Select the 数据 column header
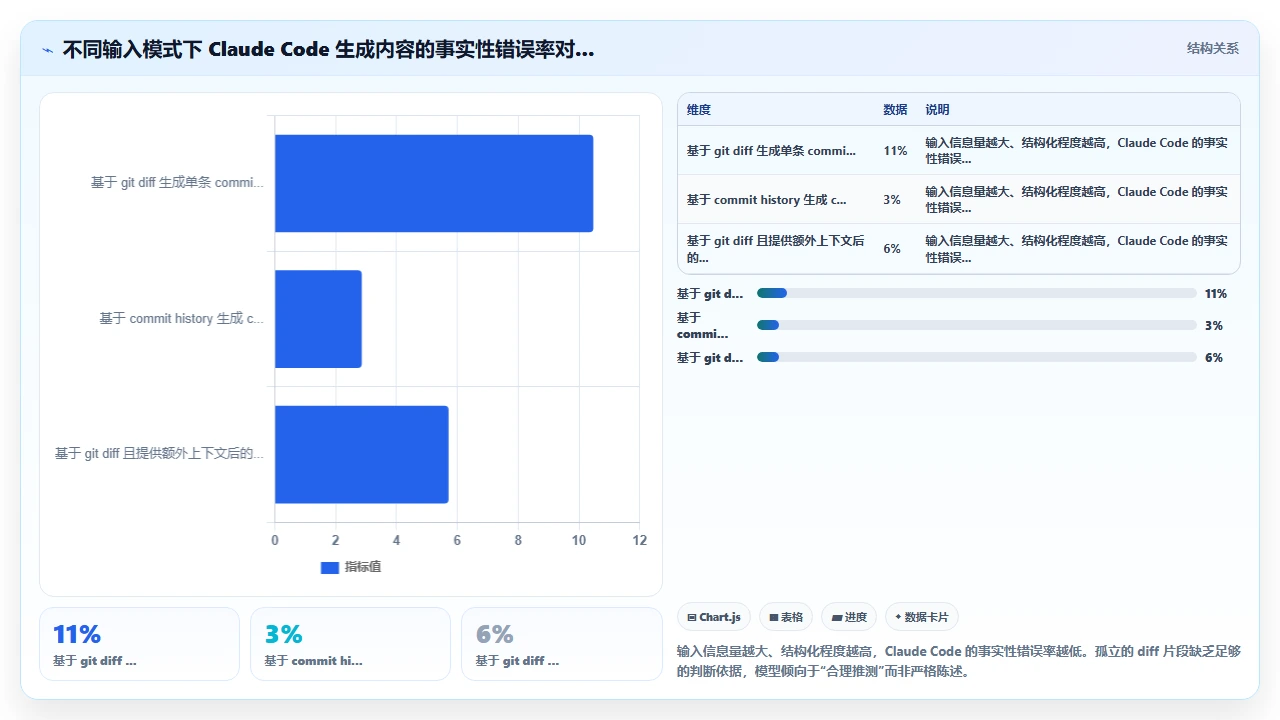Image resolution: width=1280 pixels, height=720 pixels. point(895,110)
